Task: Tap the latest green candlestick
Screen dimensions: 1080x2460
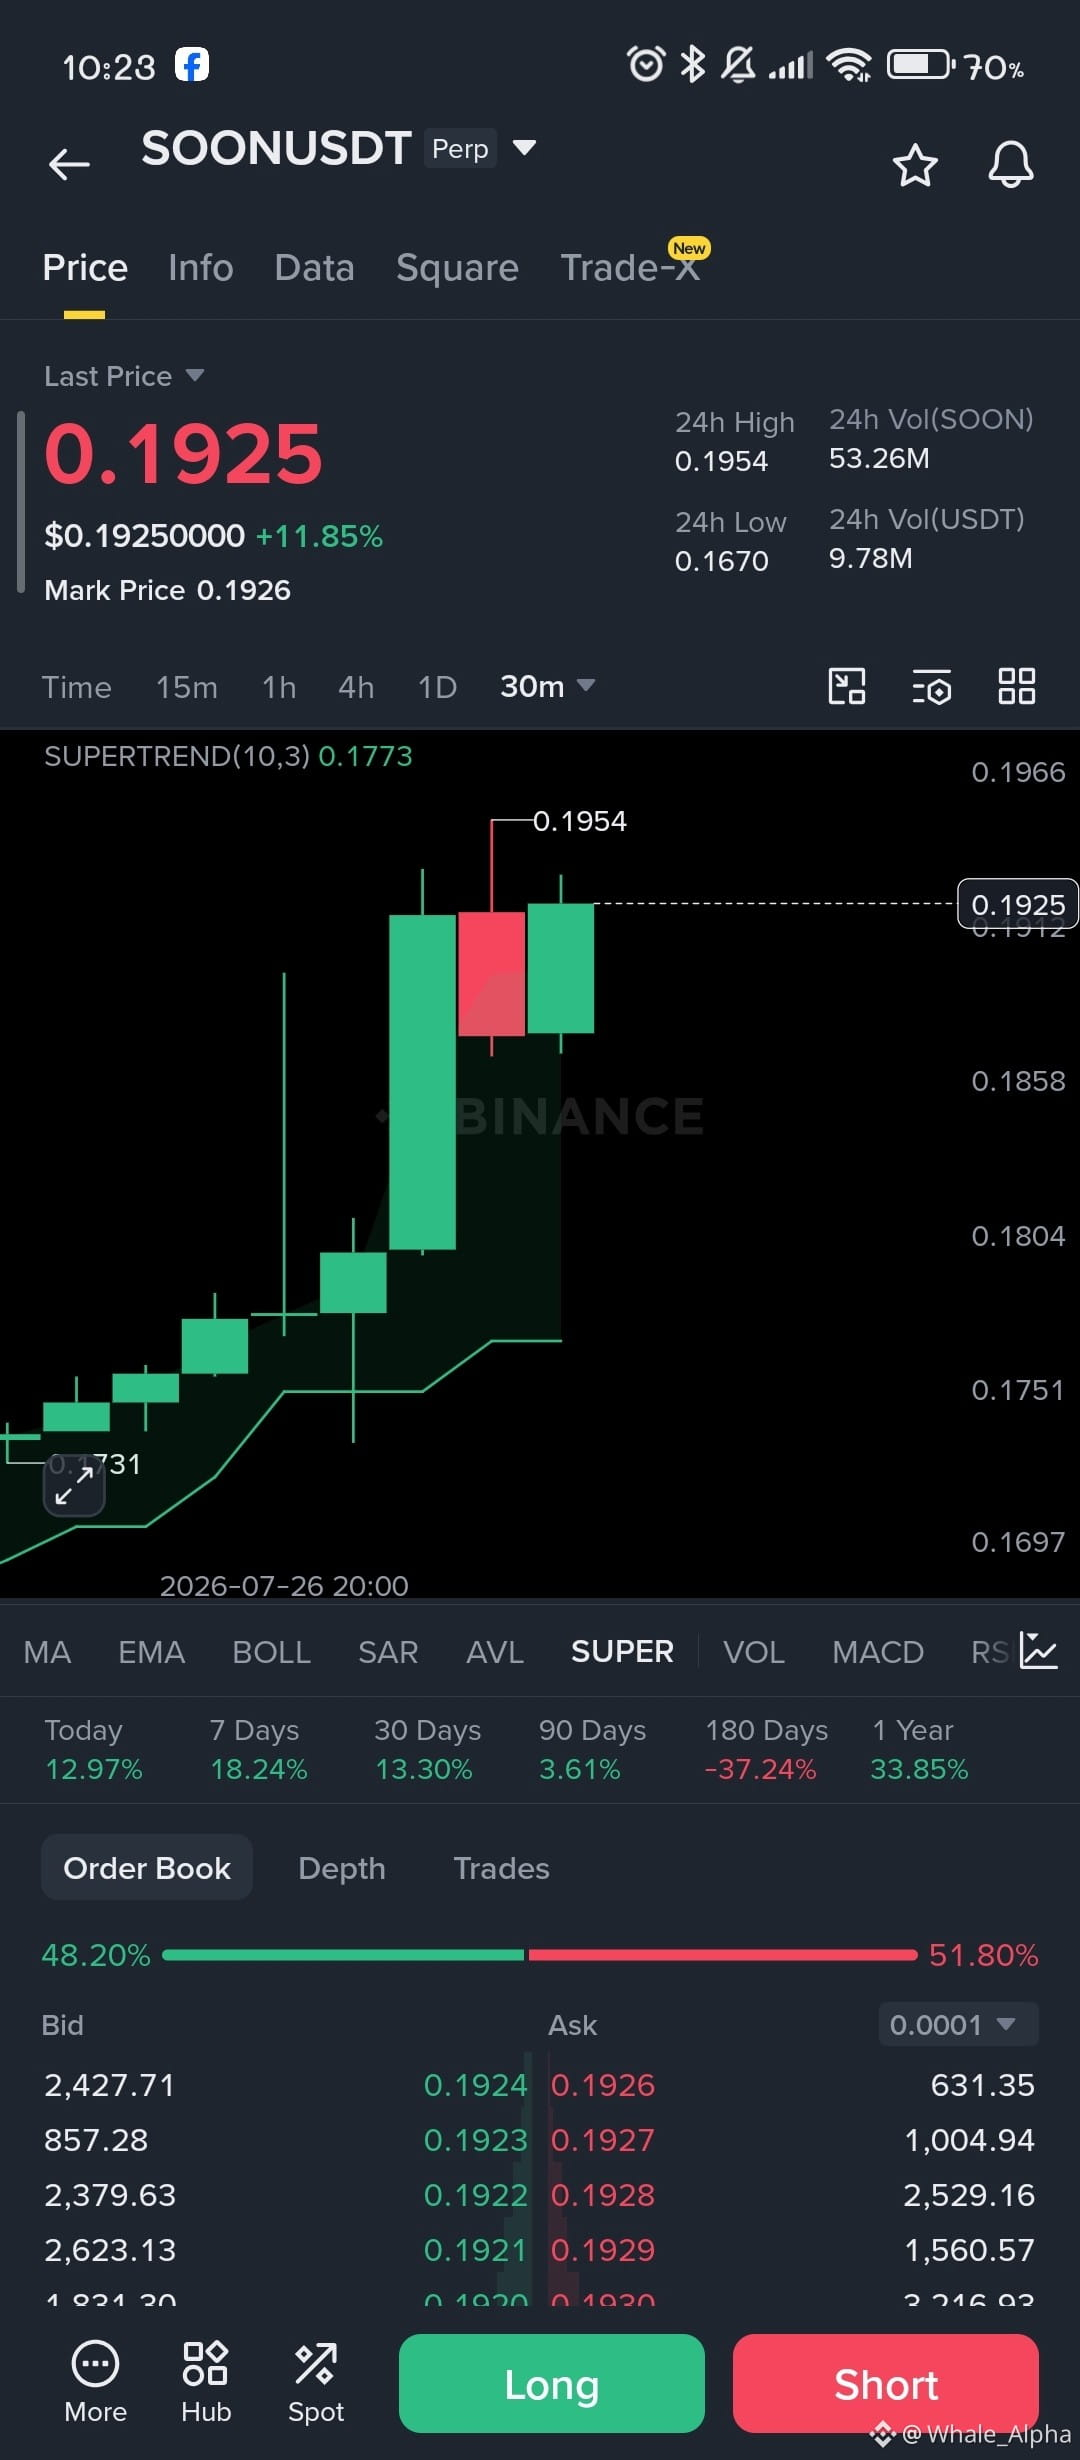Action: [x=561, y=968]
